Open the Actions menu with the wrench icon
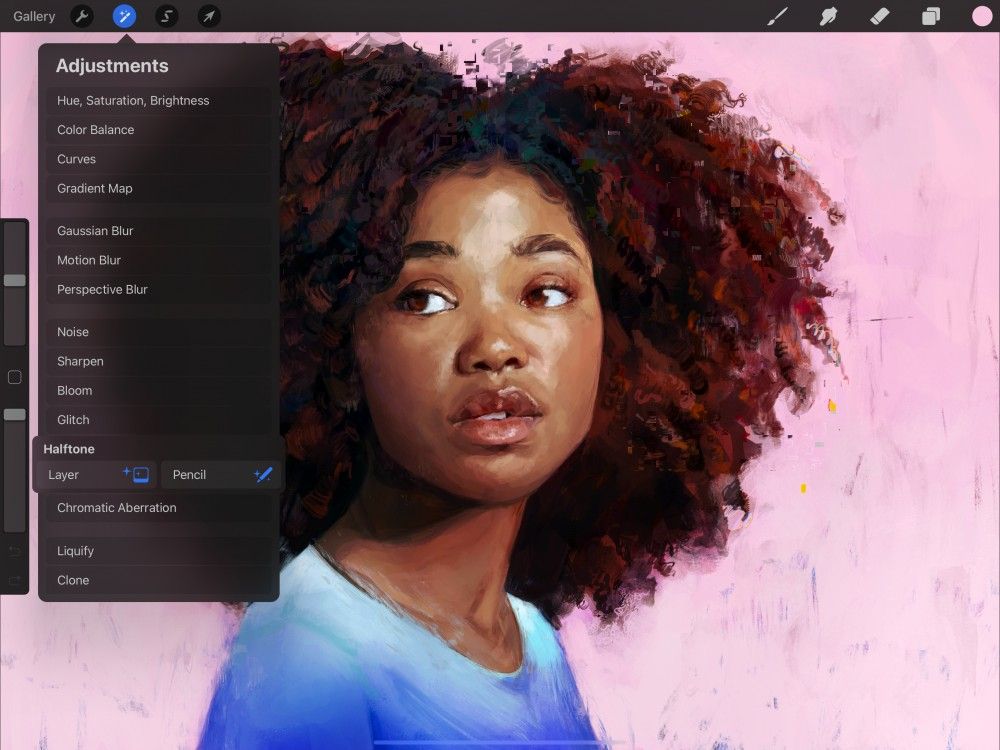 click(81, 16)
